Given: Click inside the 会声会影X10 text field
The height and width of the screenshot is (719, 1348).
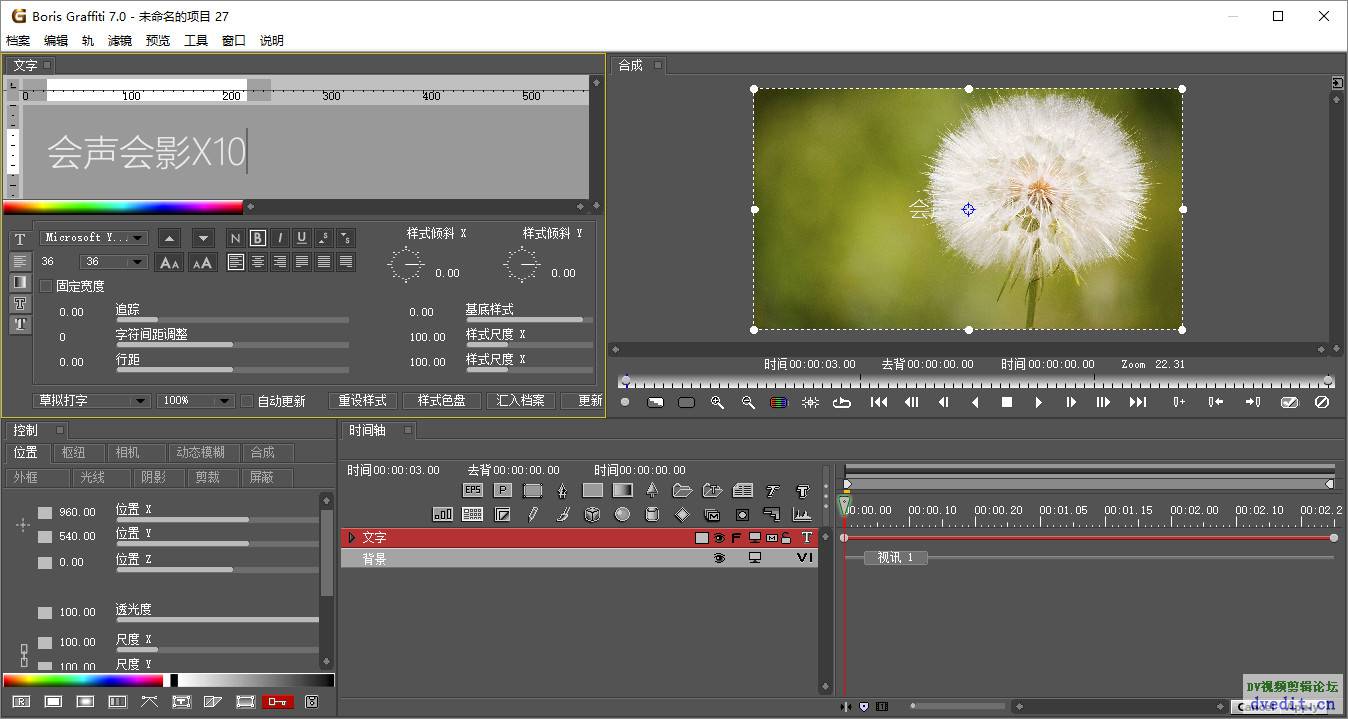Looking at the screenshot, I should pyautogui.click(x=305, y=152).
